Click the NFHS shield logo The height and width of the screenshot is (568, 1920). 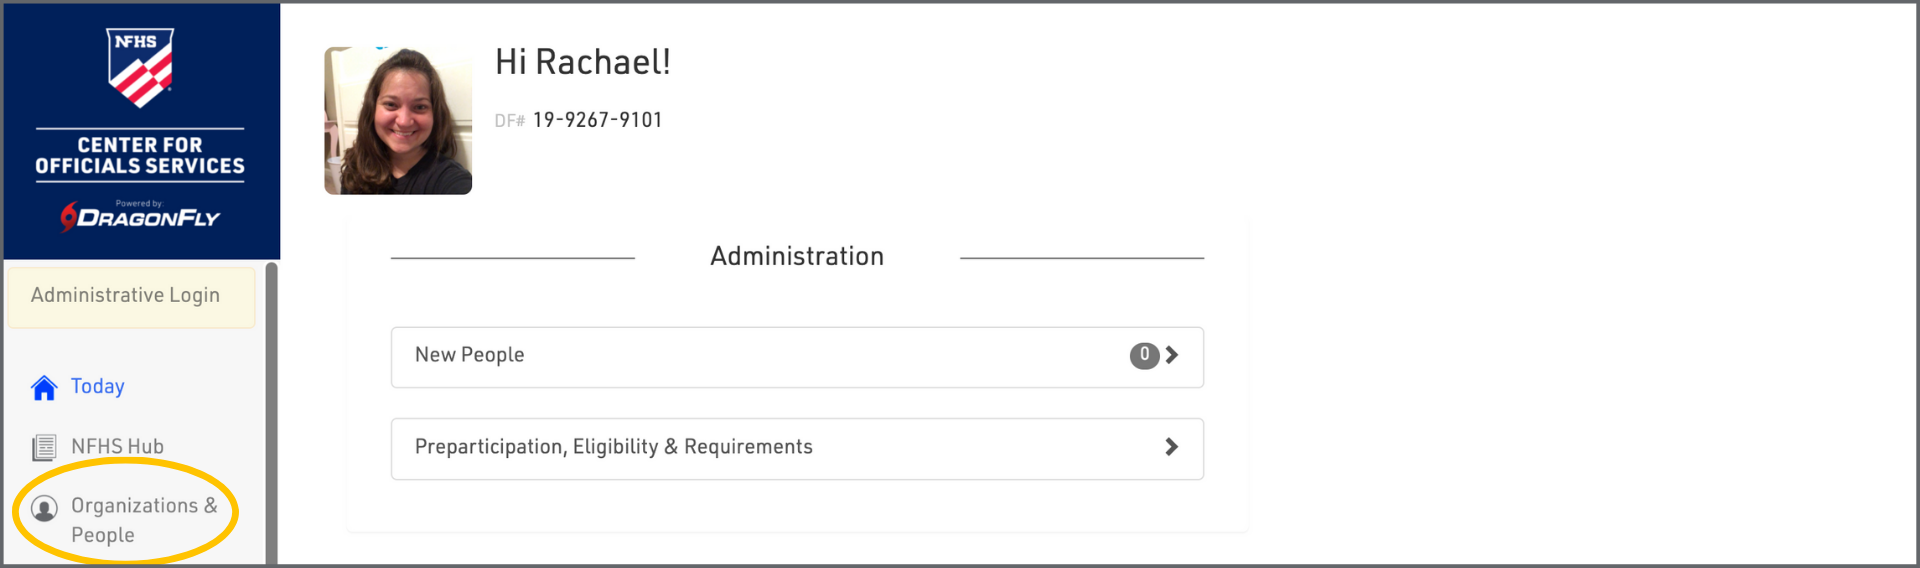point(140,67)
